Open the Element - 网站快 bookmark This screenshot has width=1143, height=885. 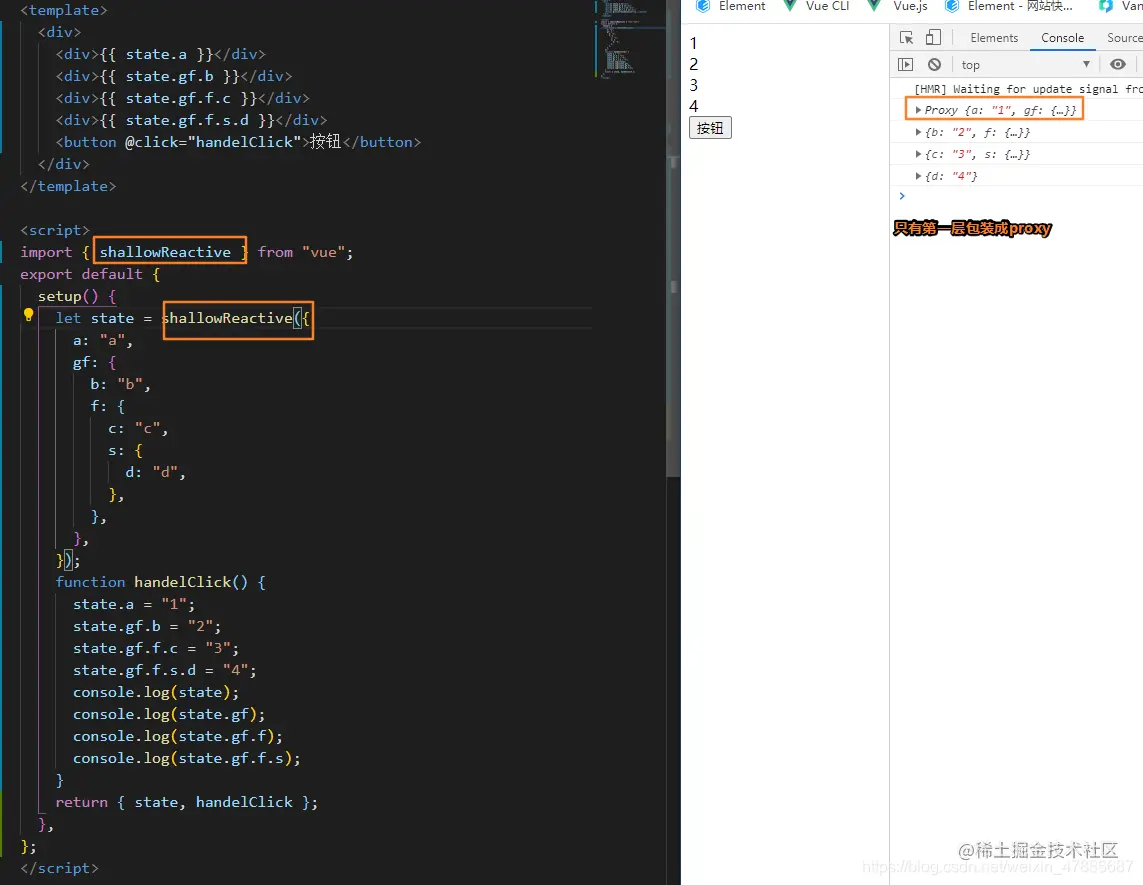coord(1010,6)
